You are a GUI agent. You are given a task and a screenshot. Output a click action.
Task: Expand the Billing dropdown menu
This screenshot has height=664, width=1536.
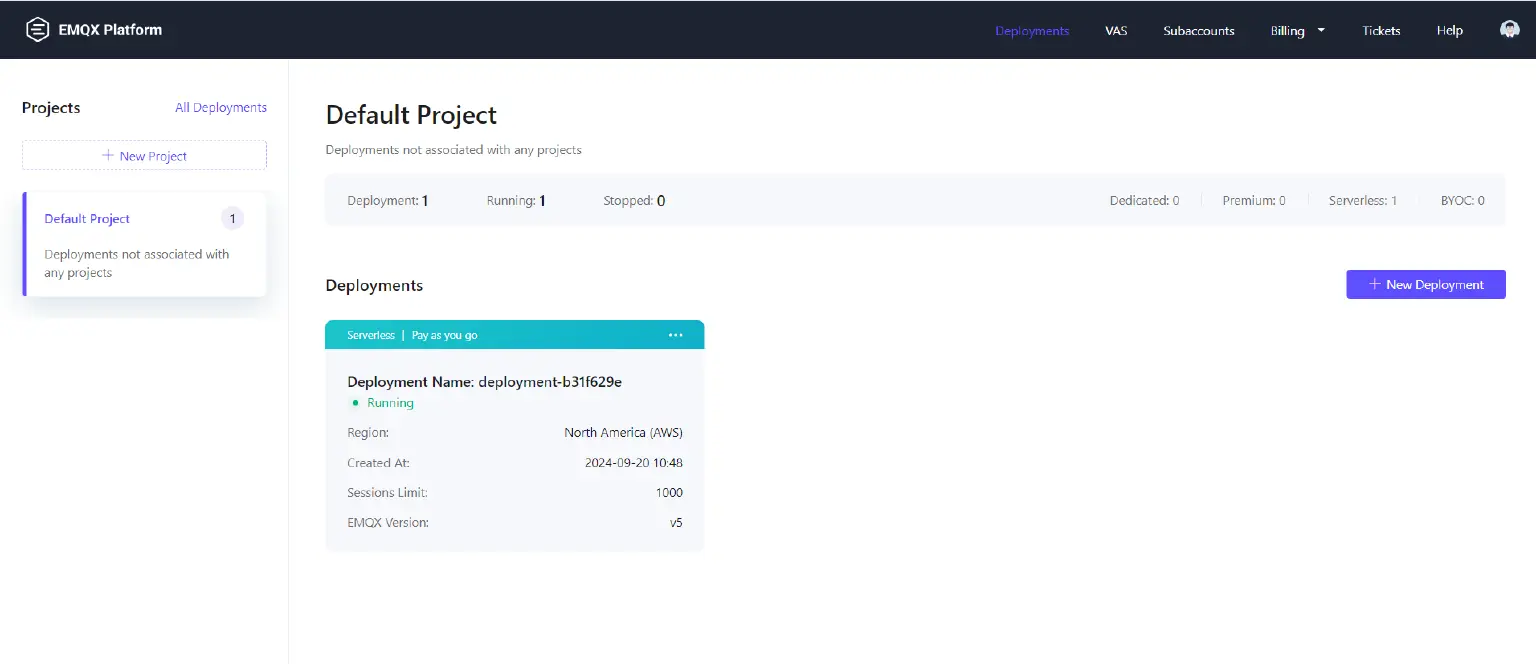point(1288,30)
